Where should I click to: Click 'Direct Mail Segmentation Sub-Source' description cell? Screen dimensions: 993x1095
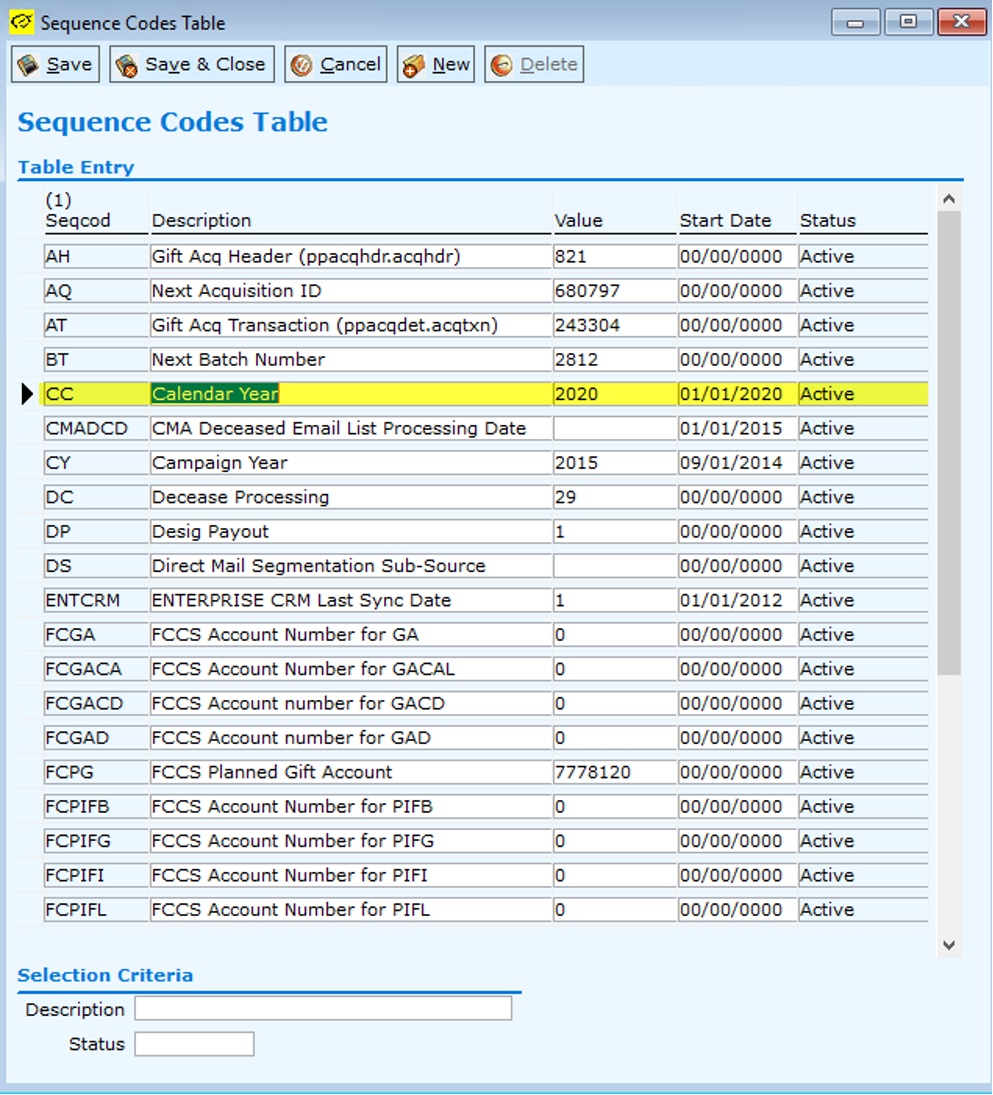pos(351,566)
